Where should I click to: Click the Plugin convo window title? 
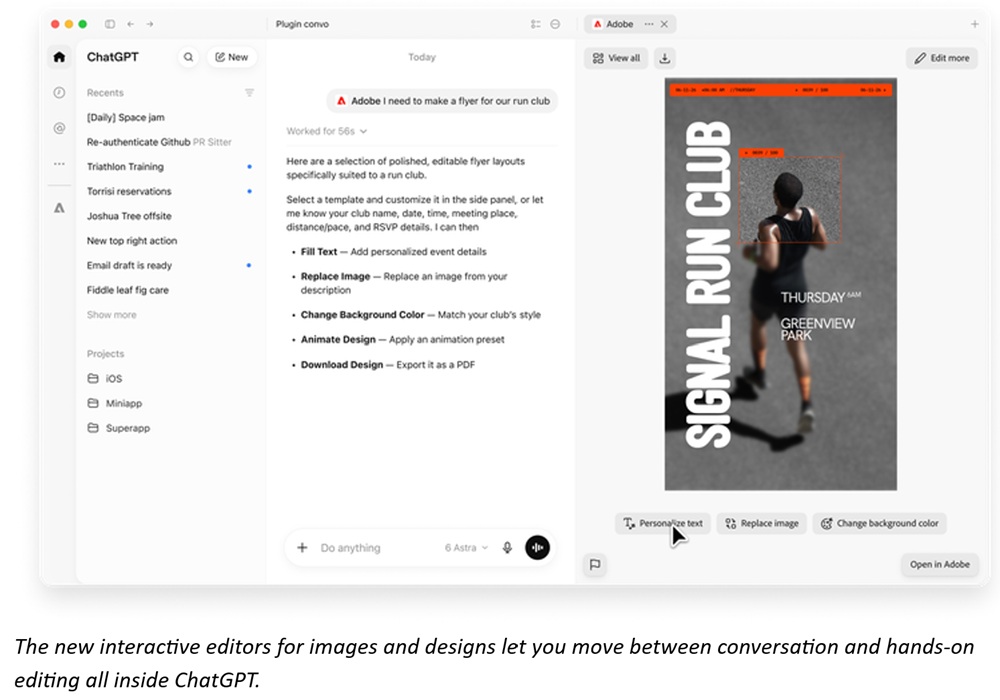302,24
